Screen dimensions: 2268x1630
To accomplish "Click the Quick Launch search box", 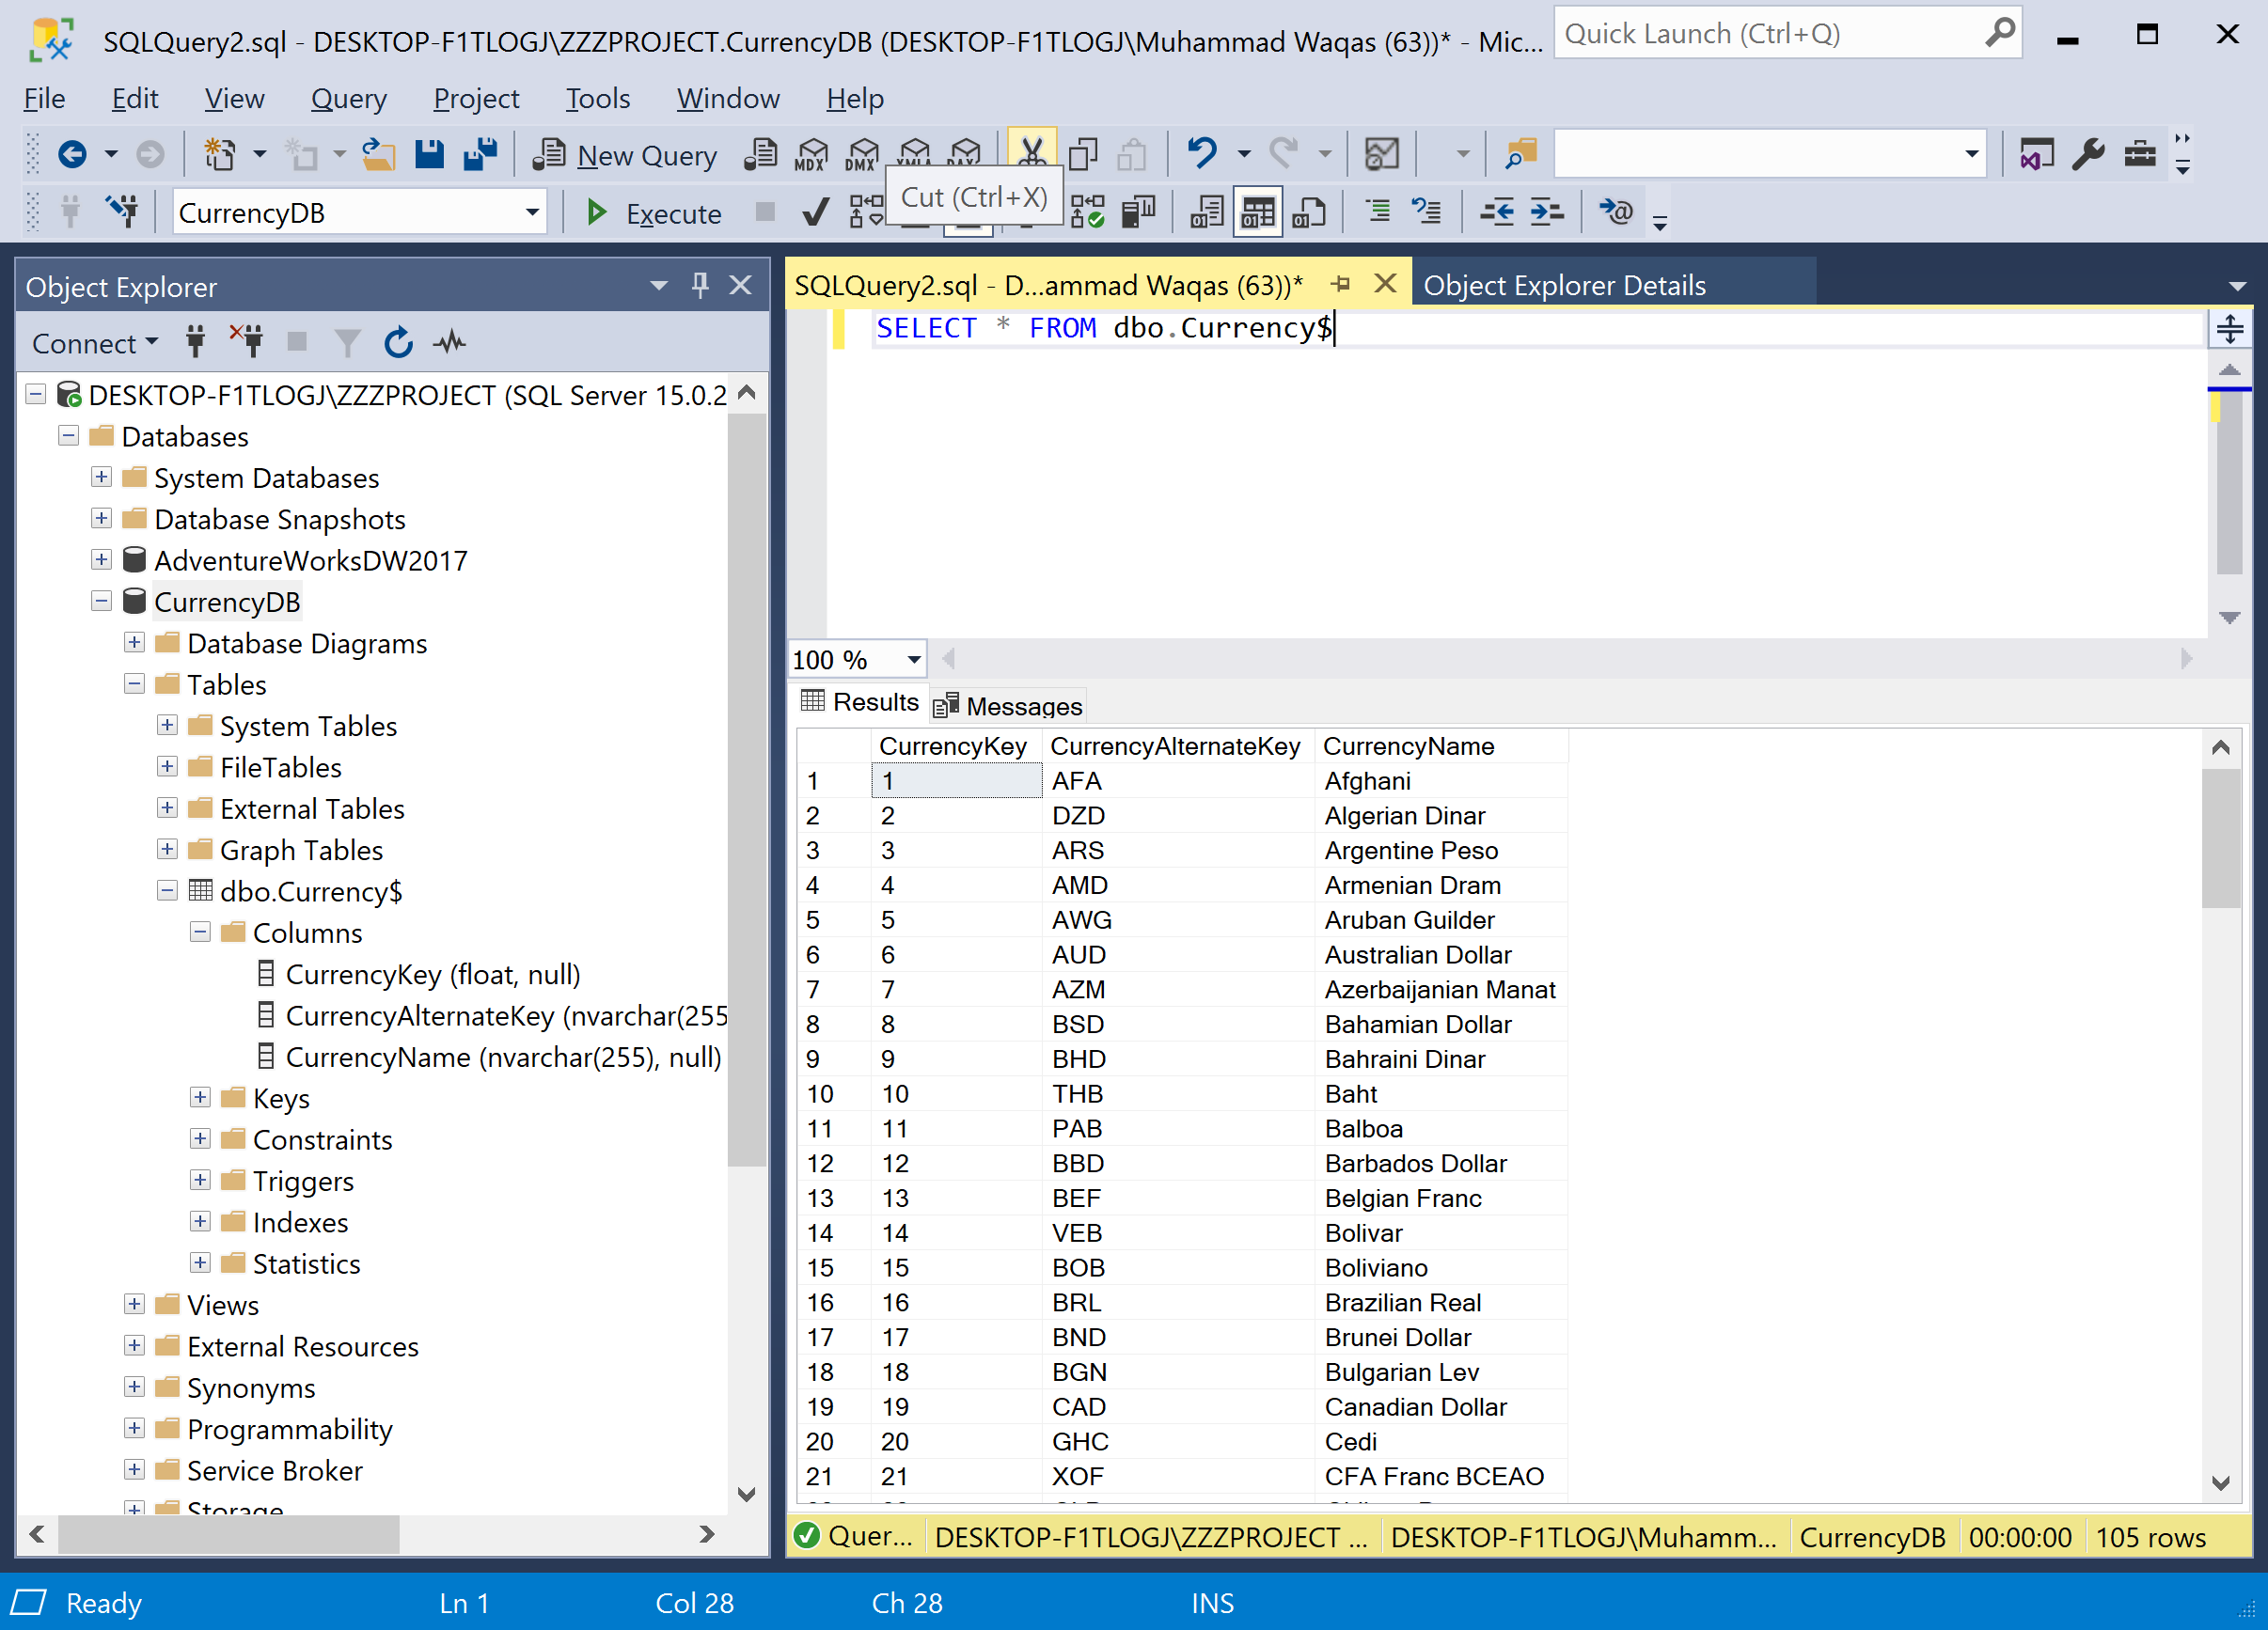I will coord(1770,34).
